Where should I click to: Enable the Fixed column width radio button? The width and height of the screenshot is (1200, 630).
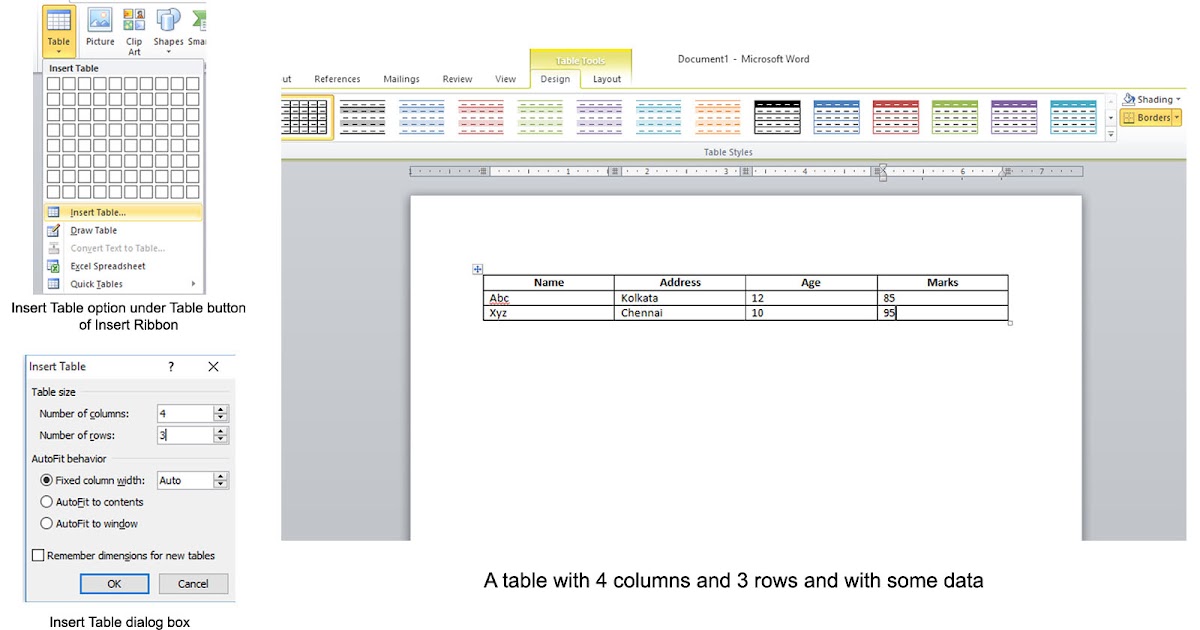(47, 480)
